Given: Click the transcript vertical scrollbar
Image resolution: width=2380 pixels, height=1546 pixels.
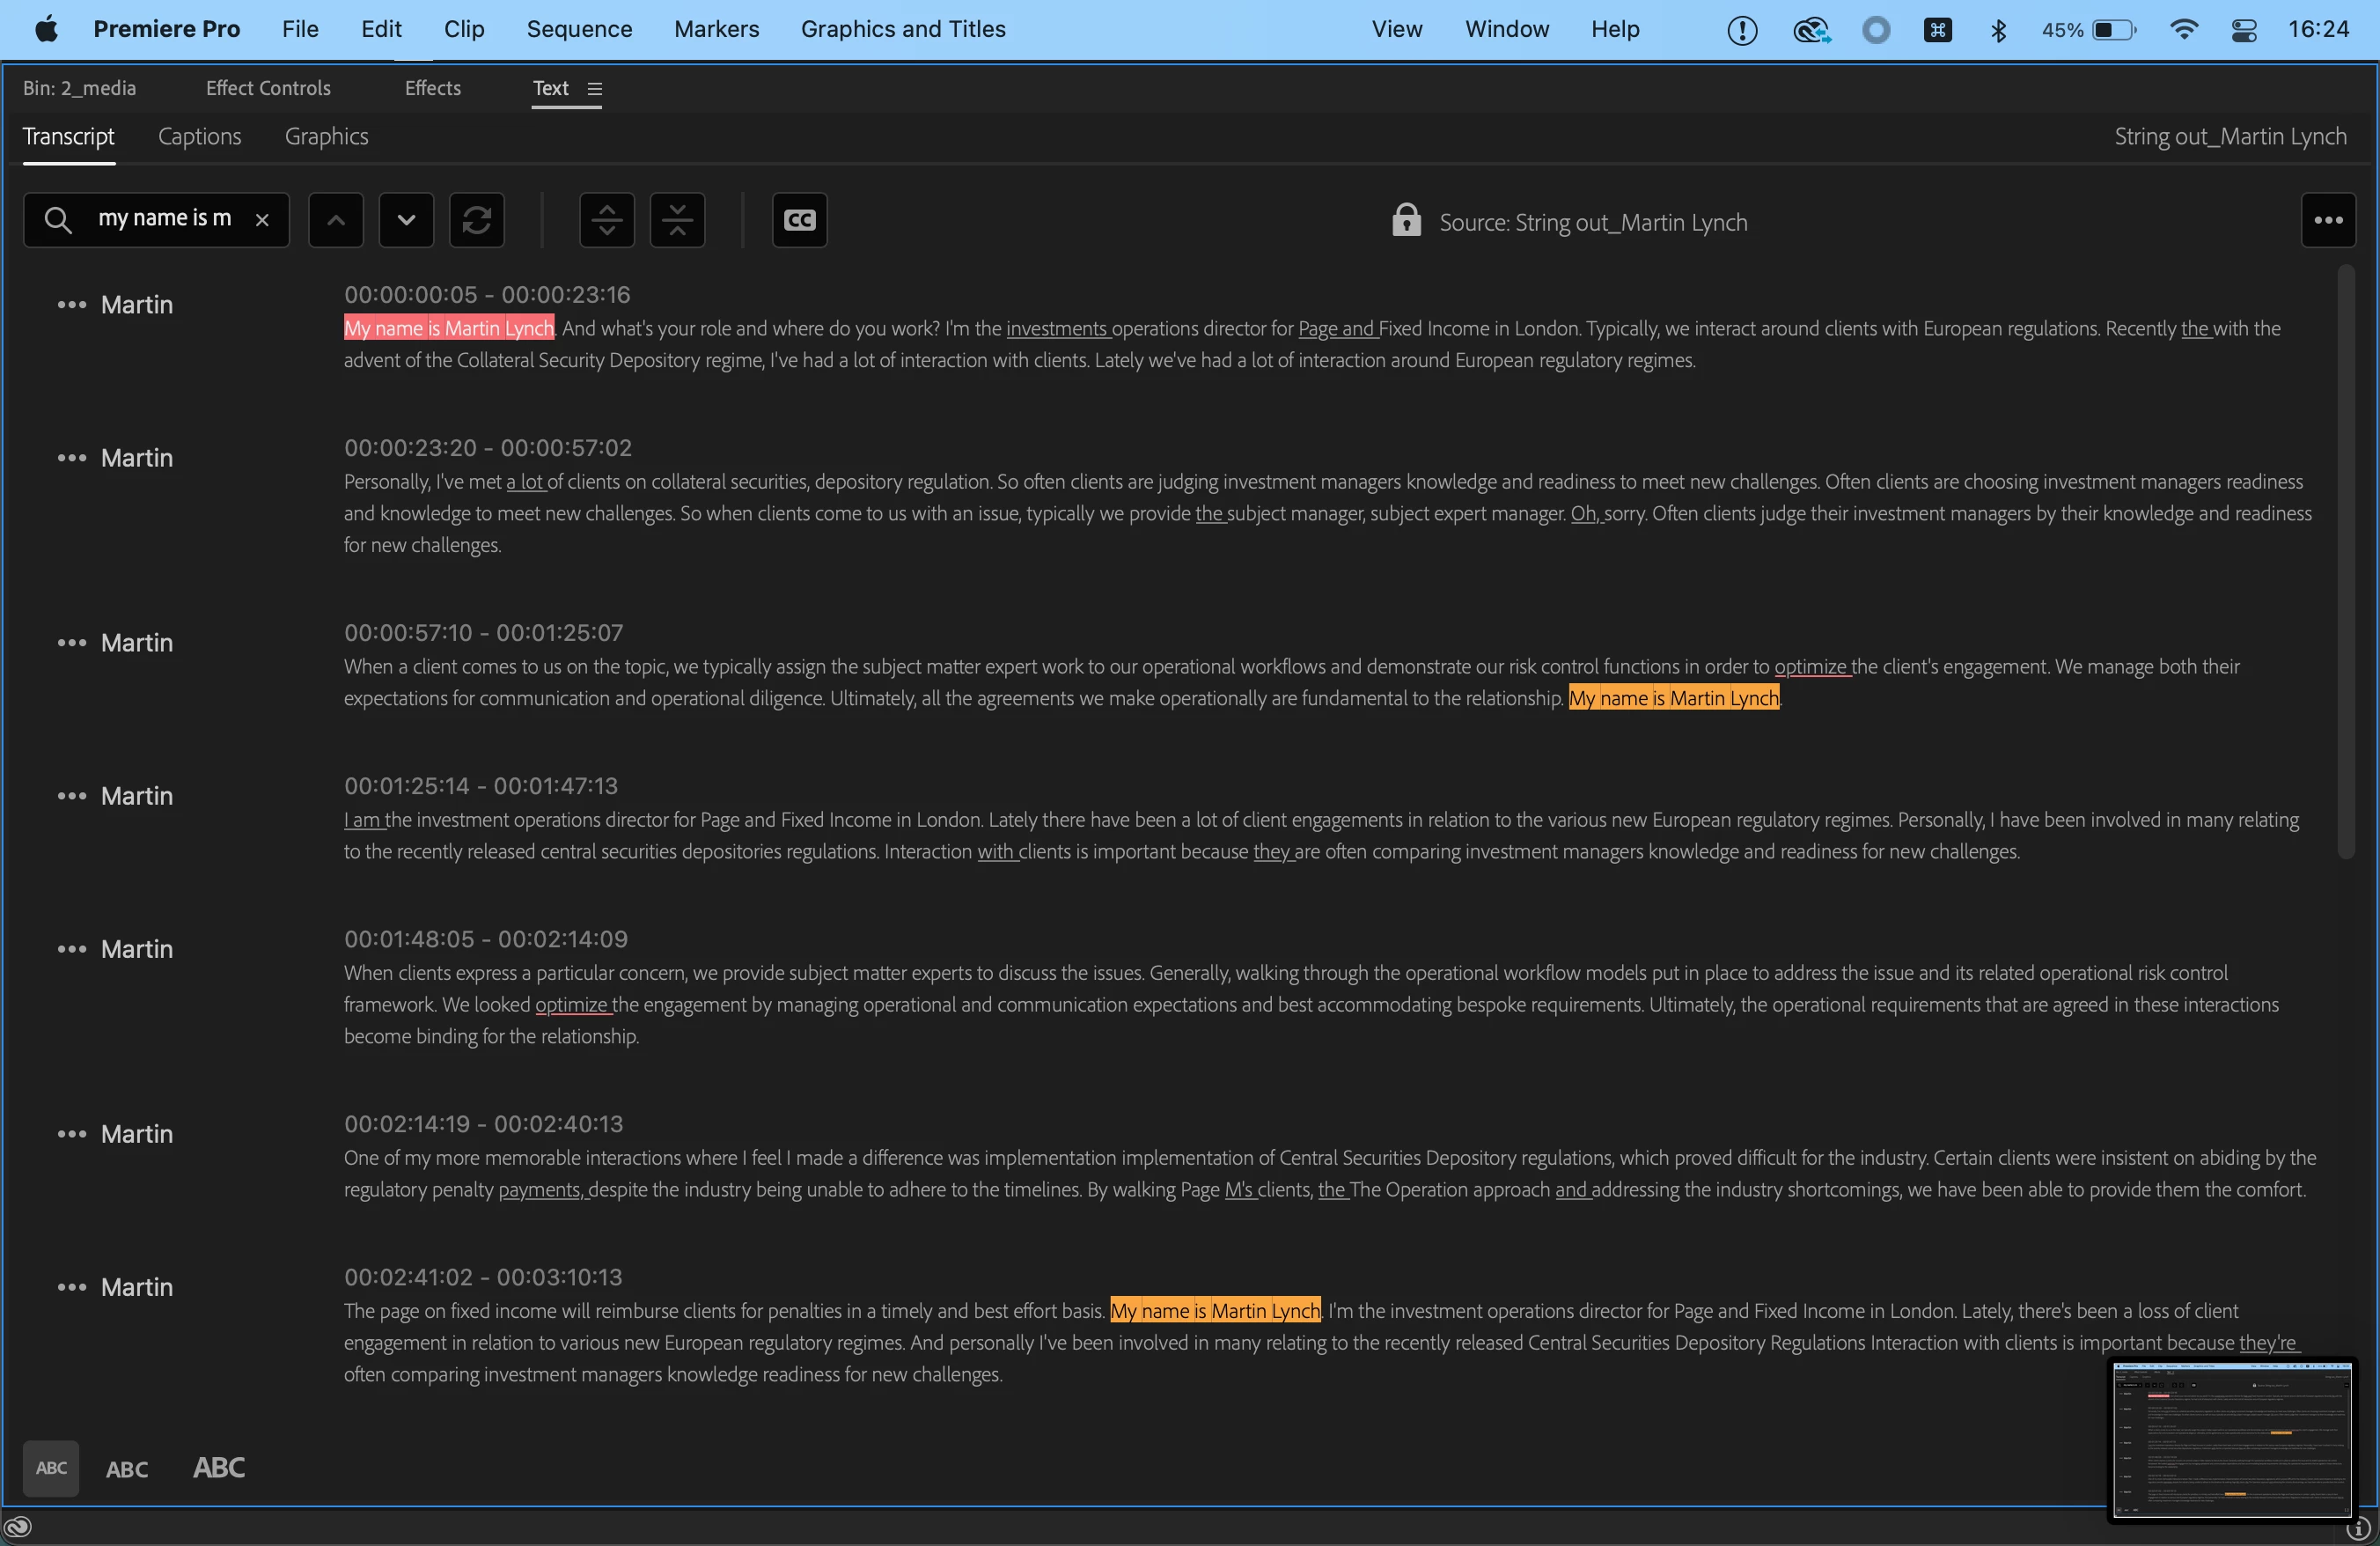Looking at the screenshot, I should point(2345,560).
